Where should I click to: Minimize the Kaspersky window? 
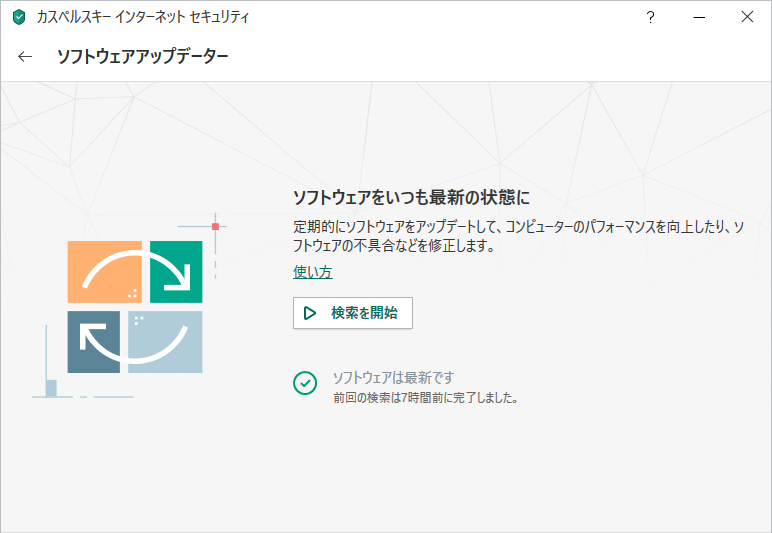[x=699, y=17]
